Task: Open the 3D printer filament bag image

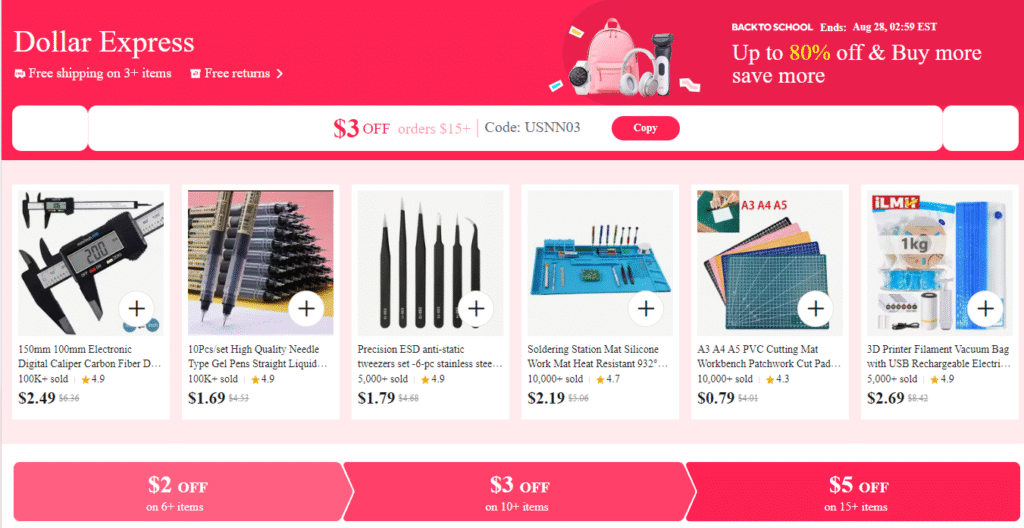Action: pyautogui.click(x=940, y=263)
